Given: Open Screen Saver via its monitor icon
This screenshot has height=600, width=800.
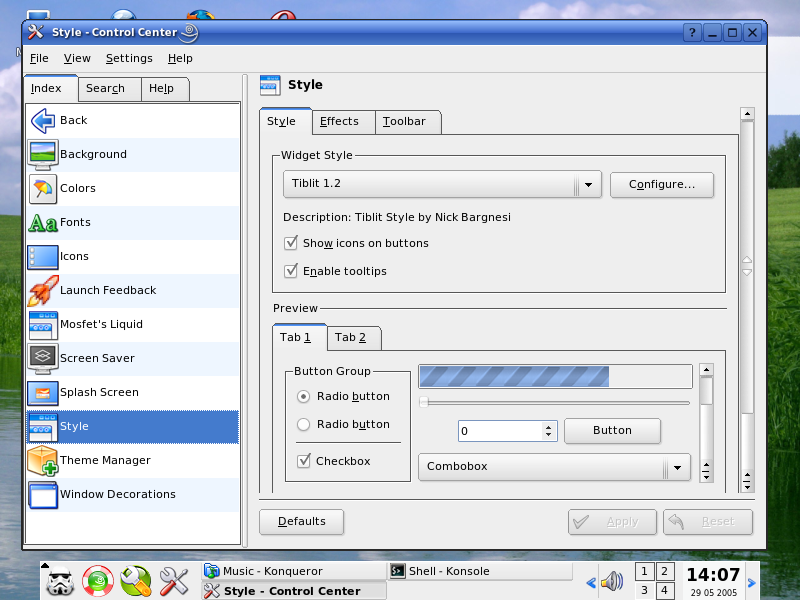Looking at the screenshot, I should tap(43, 358).
